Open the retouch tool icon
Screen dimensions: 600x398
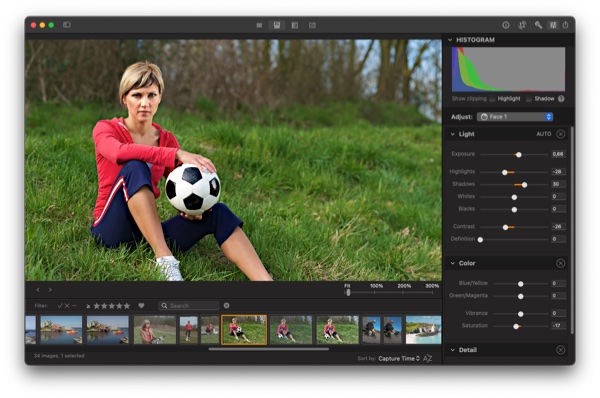pos(538,25)
